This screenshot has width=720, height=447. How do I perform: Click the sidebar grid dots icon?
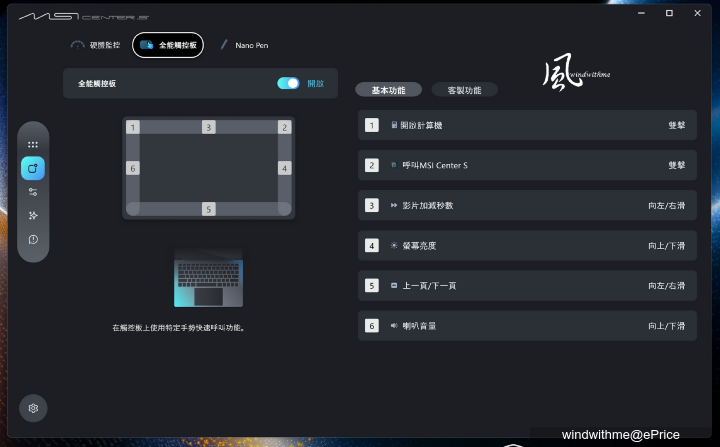33,145
